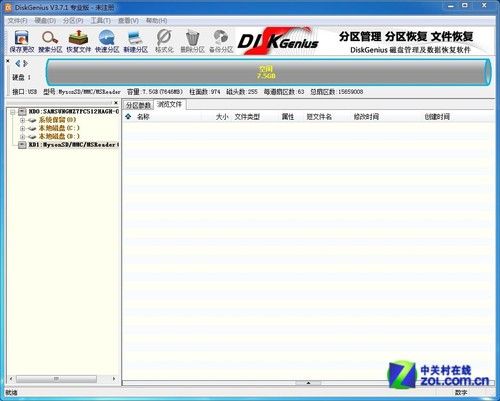Viewport: 500px width, 401px height.
Task: Click the tree scrollbar right arrow
Action: [114, 379]
